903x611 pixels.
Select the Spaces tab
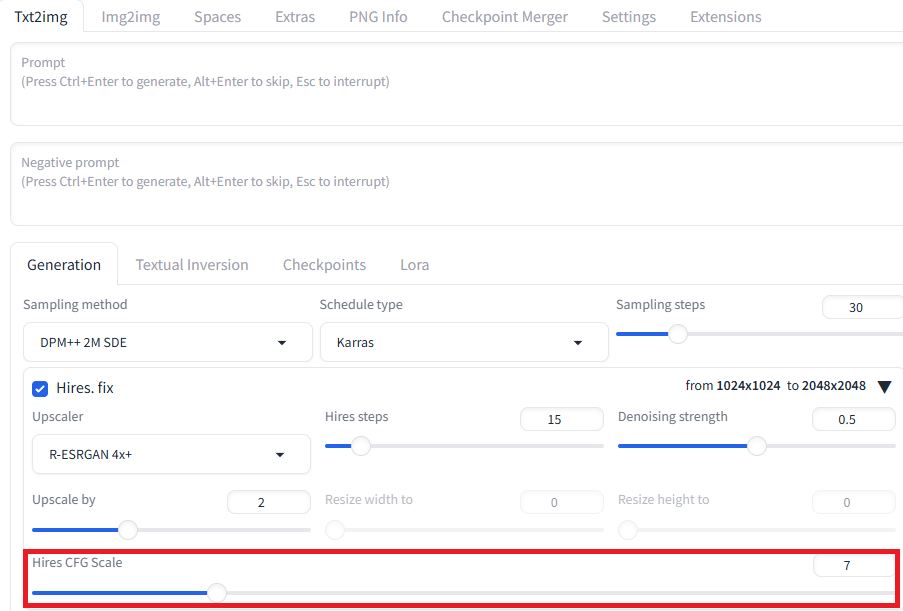pyautogui.click(x=218, y=17)
